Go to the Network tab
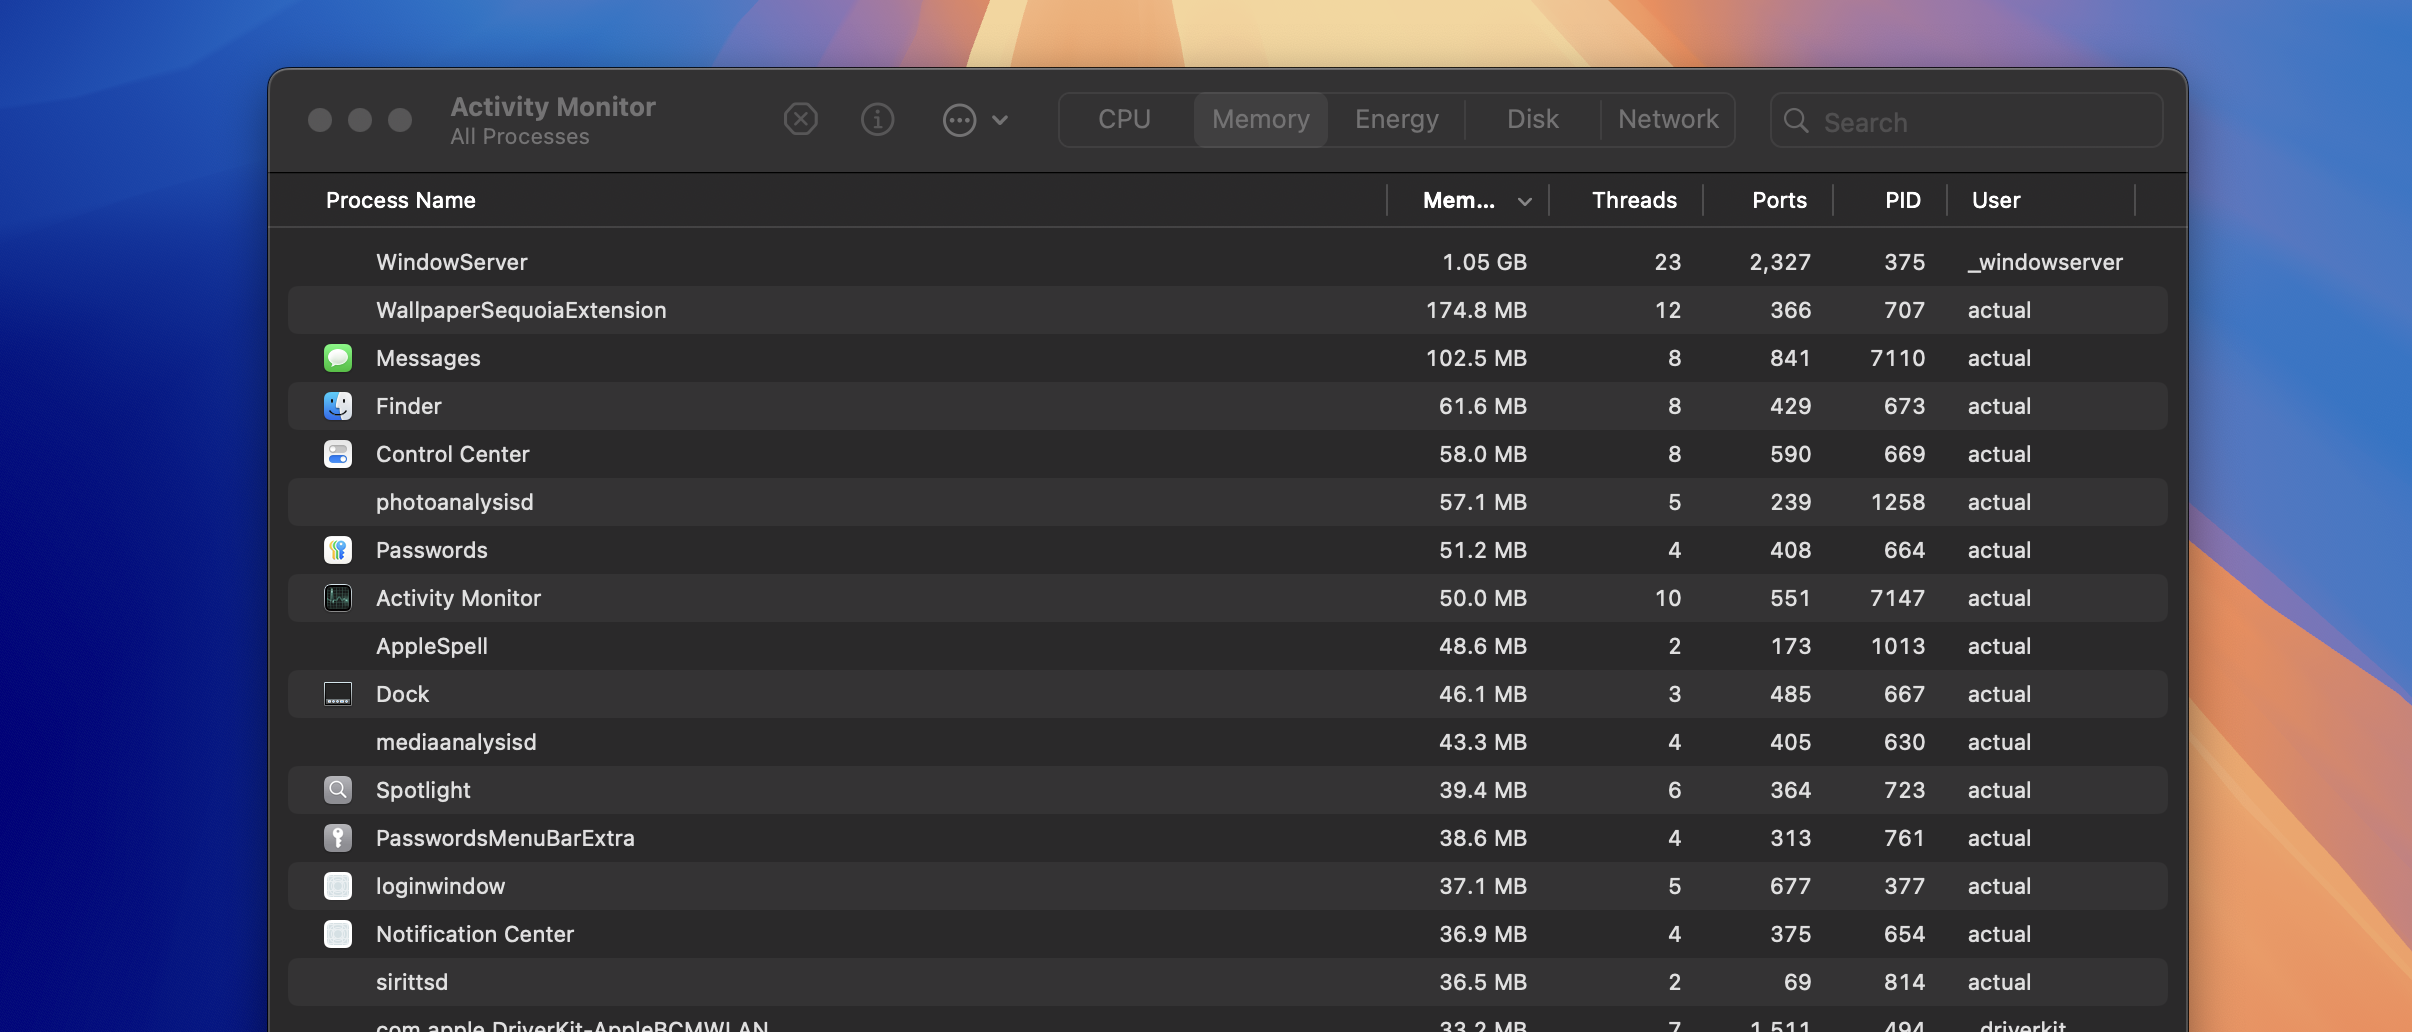 [x=1668, y=120]
